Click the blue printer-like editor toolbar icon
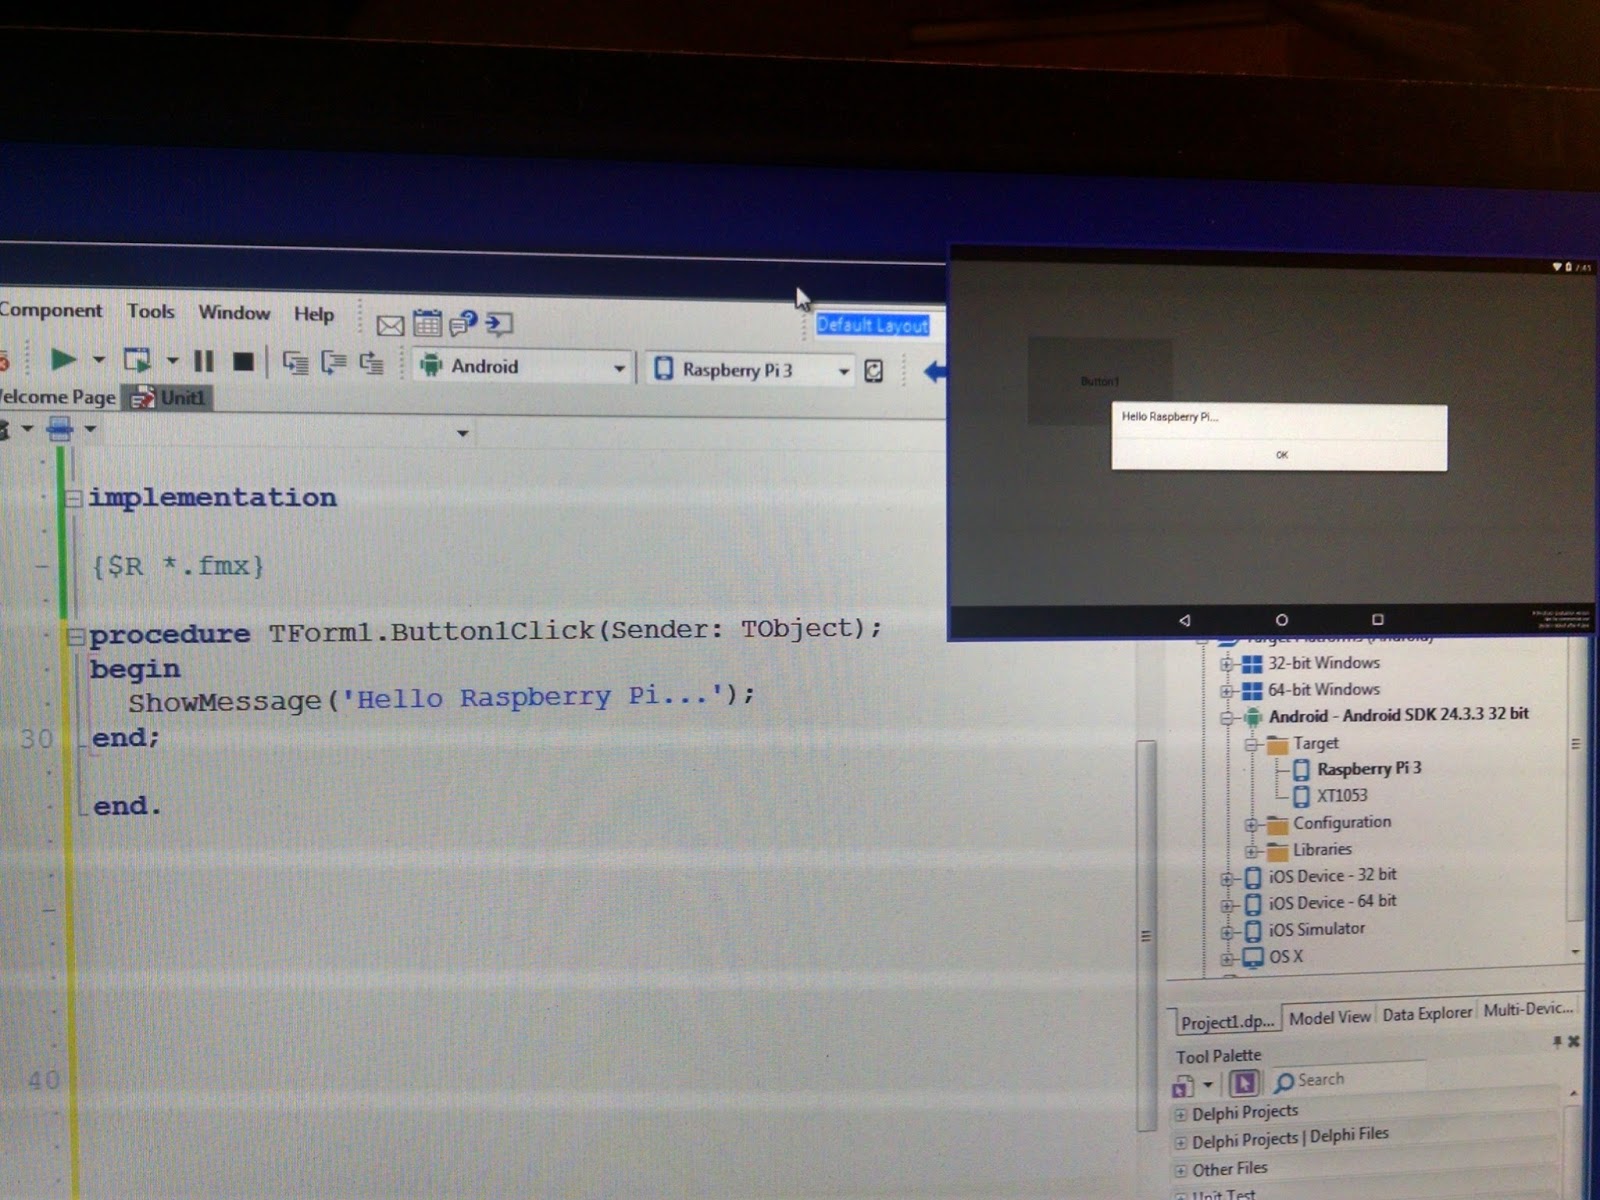Screen dimensions: 1600x1200 [x=60, y=430]
